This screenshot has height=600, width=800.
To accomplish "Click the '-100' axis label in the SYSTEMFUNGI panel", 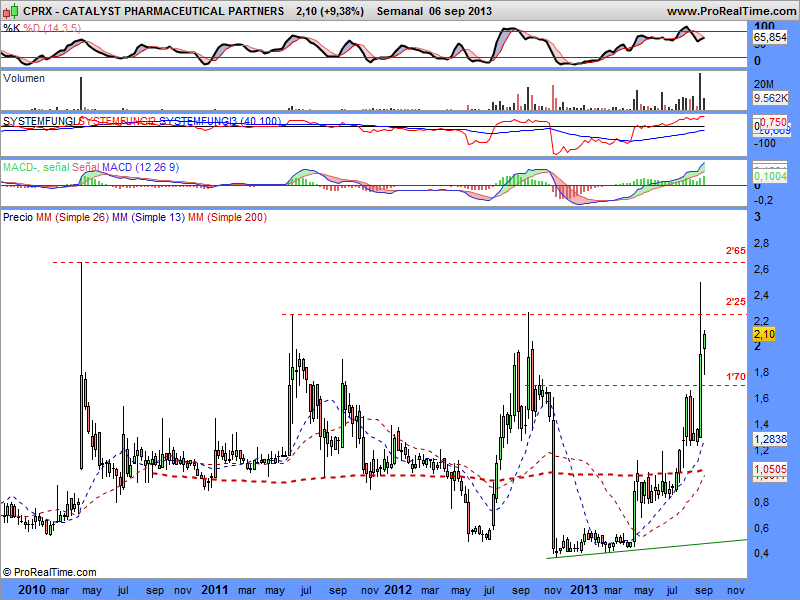I will (x=764, y=143).
